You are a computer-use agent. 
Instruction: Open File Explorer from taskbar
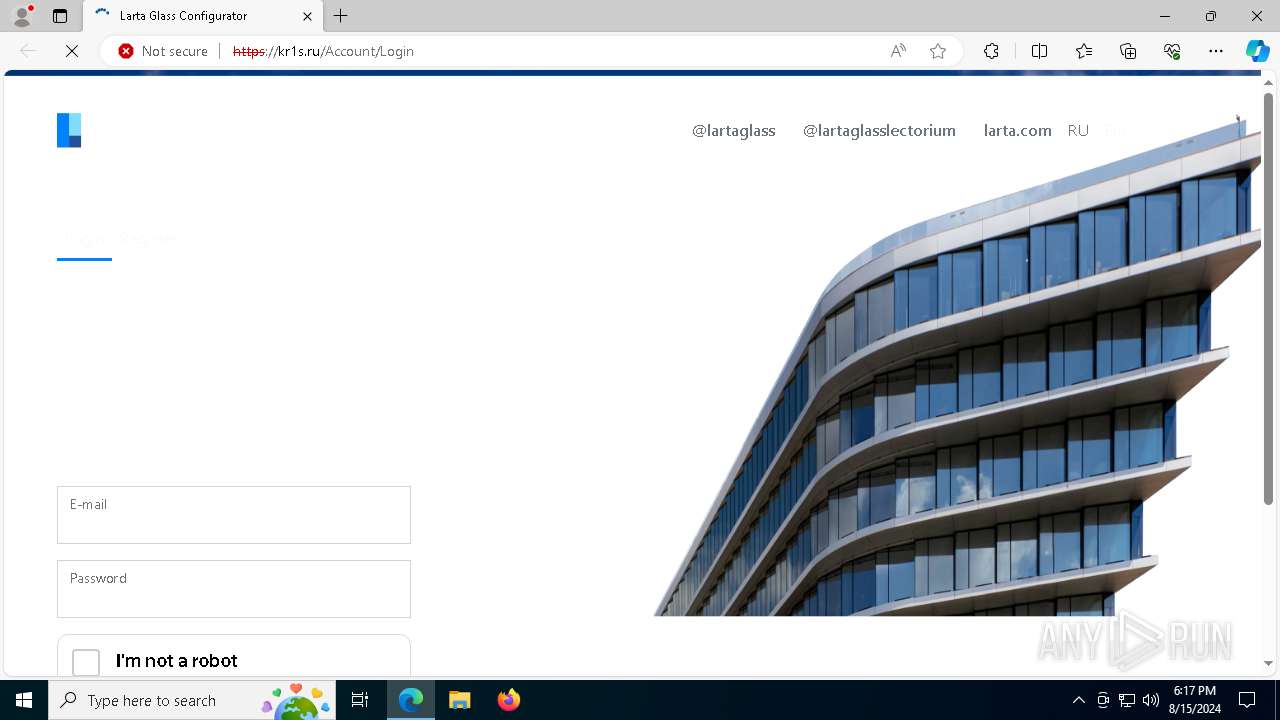coord(460,700)
